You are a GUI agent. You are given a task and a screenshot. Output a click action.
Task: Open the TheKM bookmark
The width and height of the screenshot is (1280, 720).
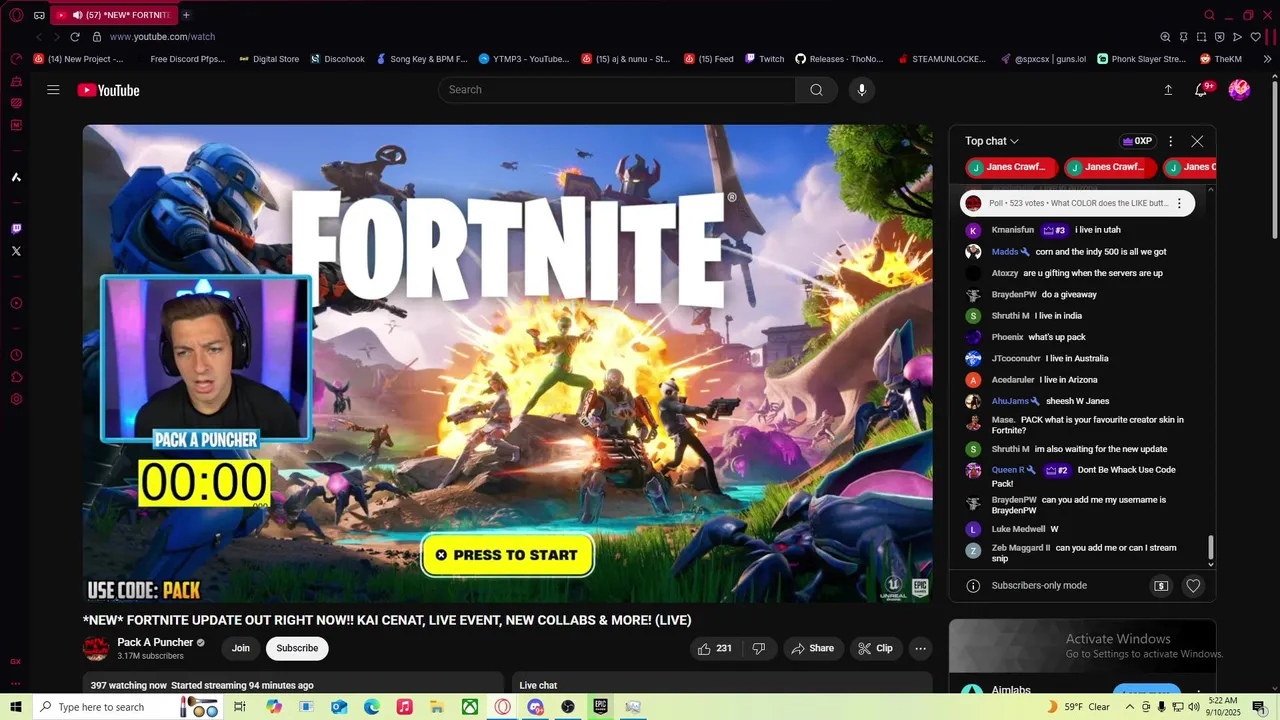(x=1221, y=59)
